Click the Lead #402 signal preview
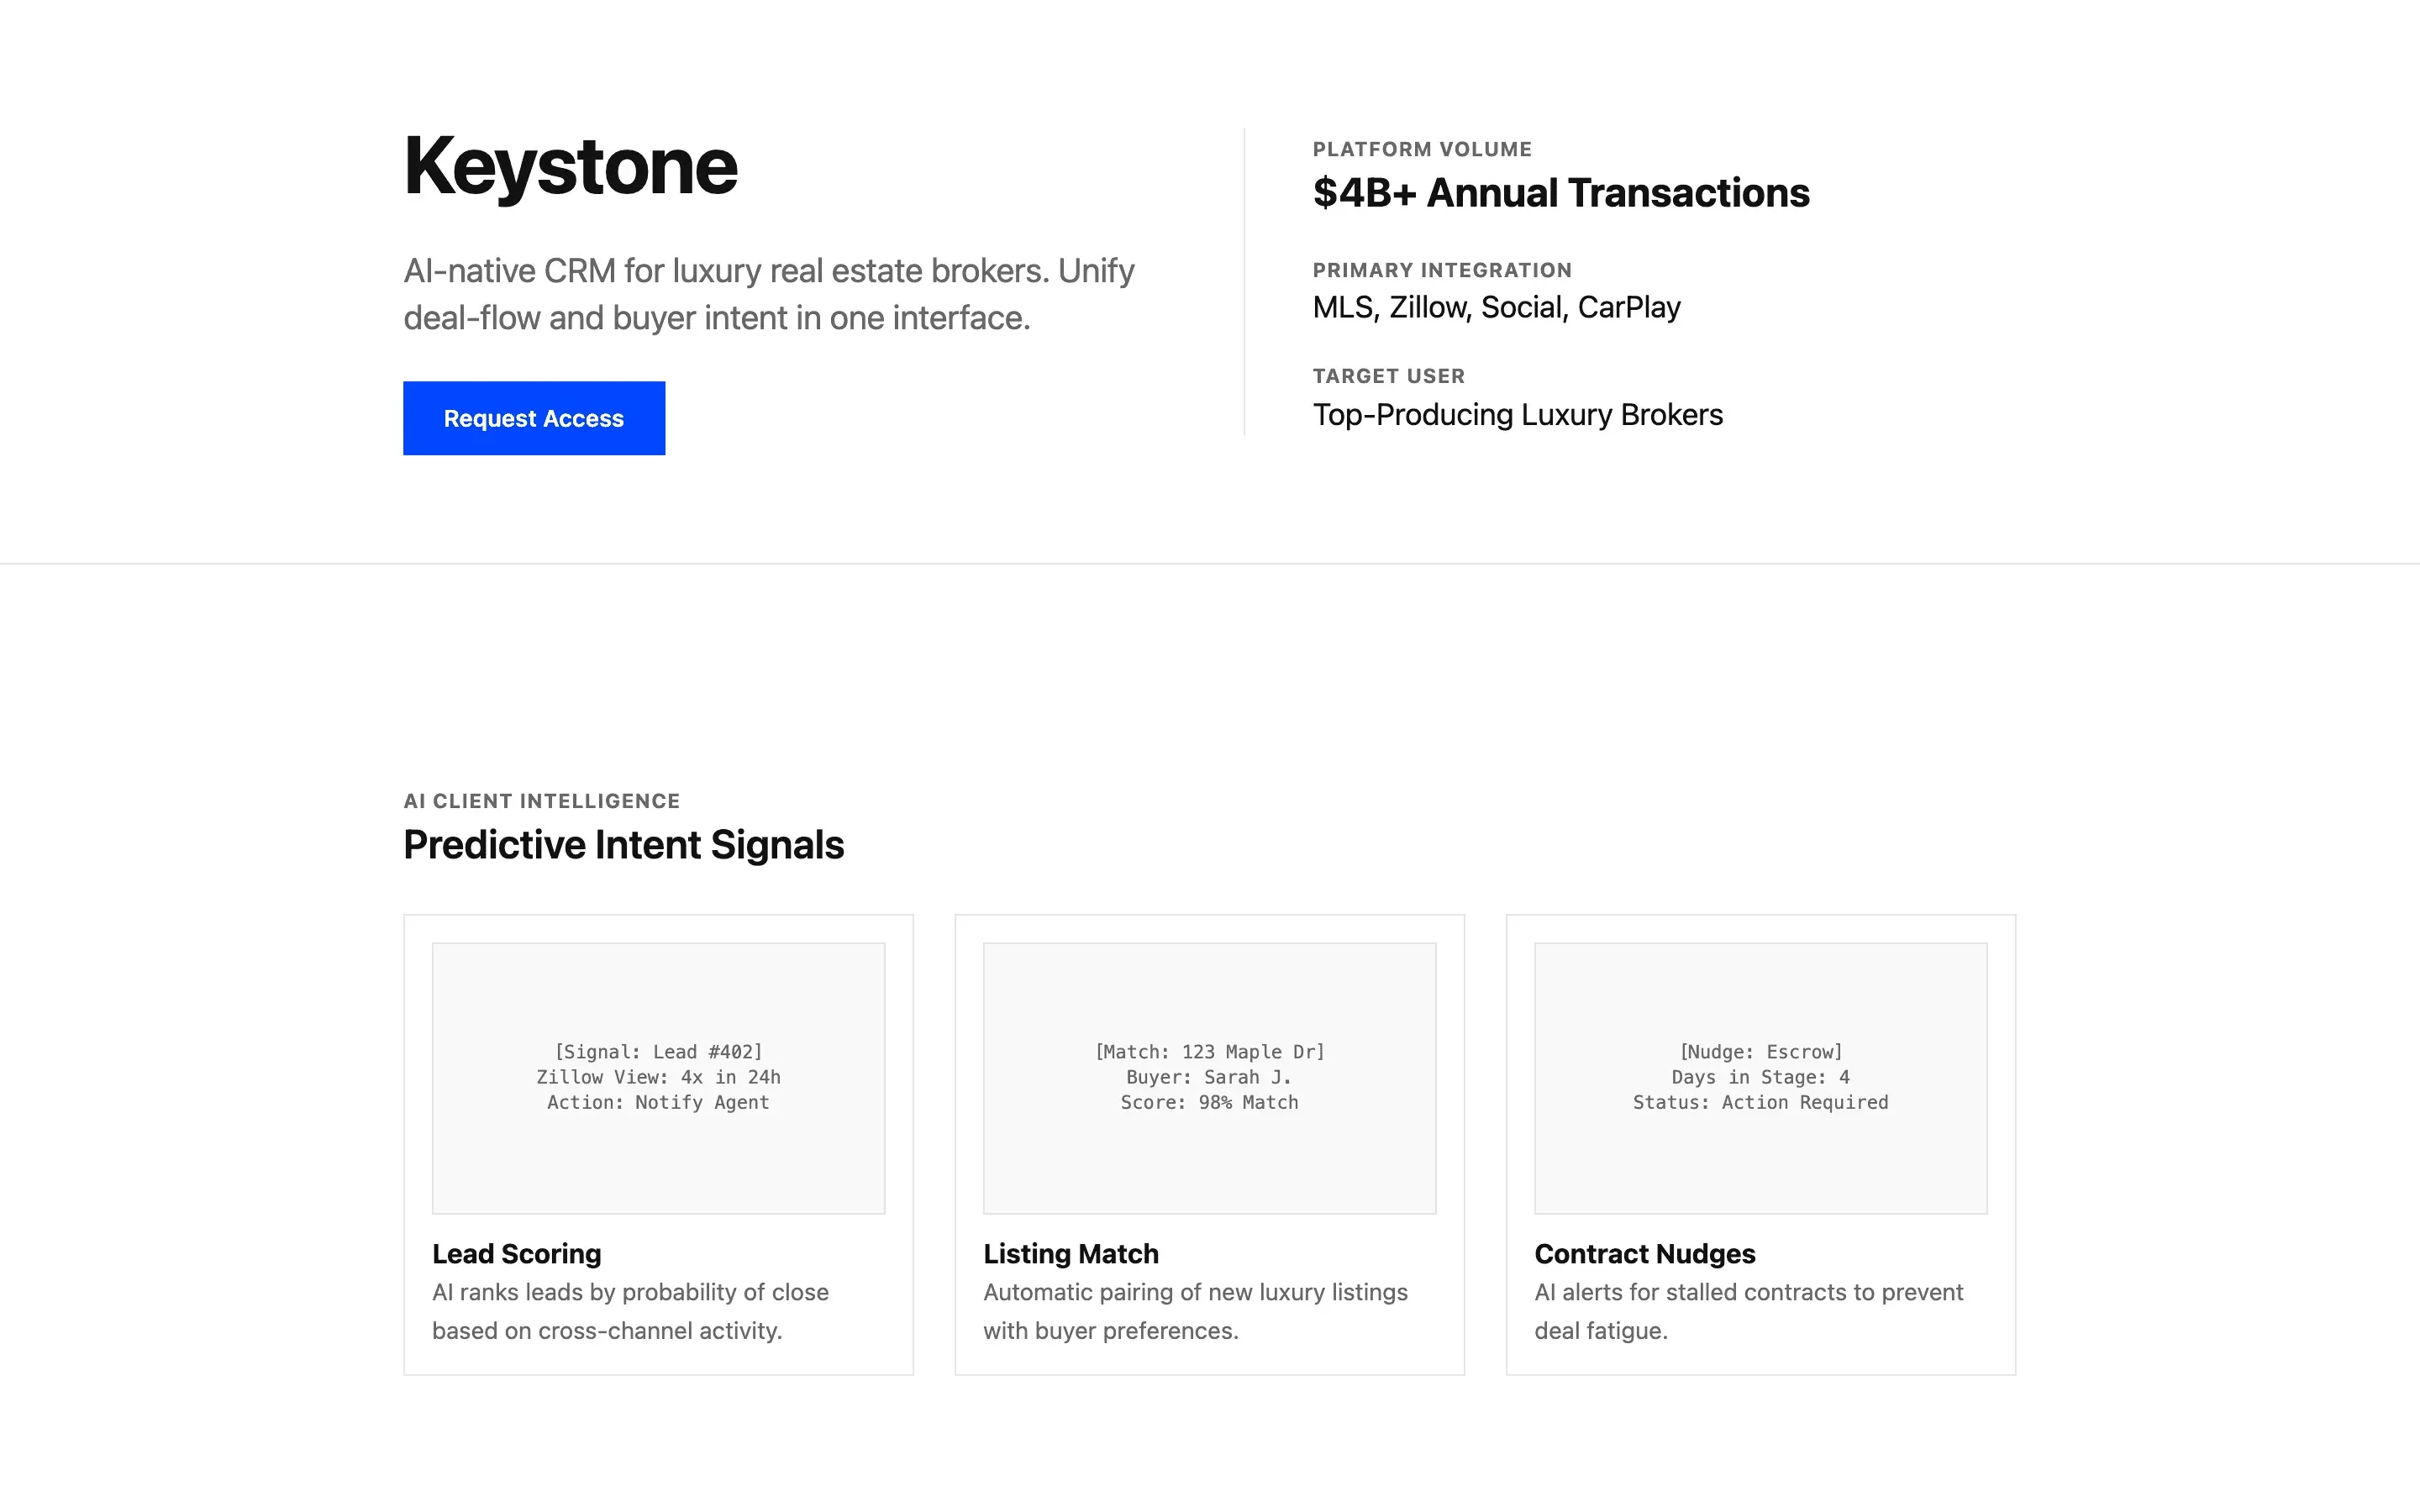 pyautogui.click(x=658, y=1077)
